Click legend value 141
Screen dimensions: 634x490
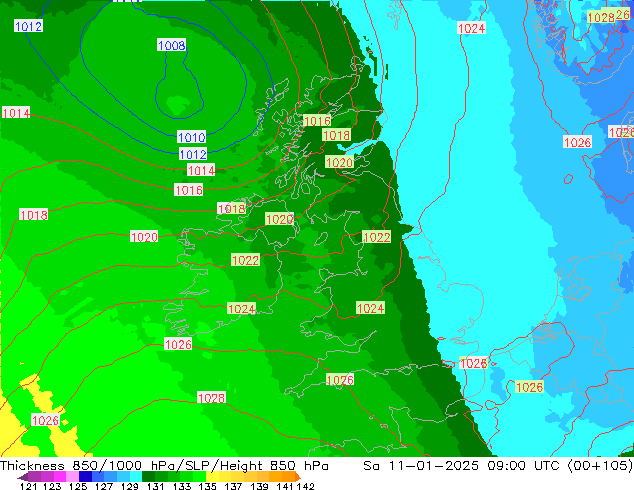coord(285,486)
